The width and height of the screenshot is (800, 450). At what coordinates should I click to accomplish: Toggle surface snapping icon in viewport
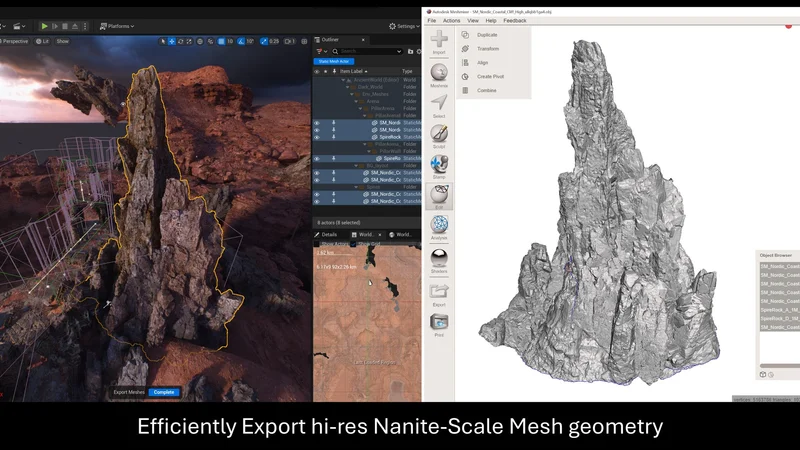[x=210, y=41]
